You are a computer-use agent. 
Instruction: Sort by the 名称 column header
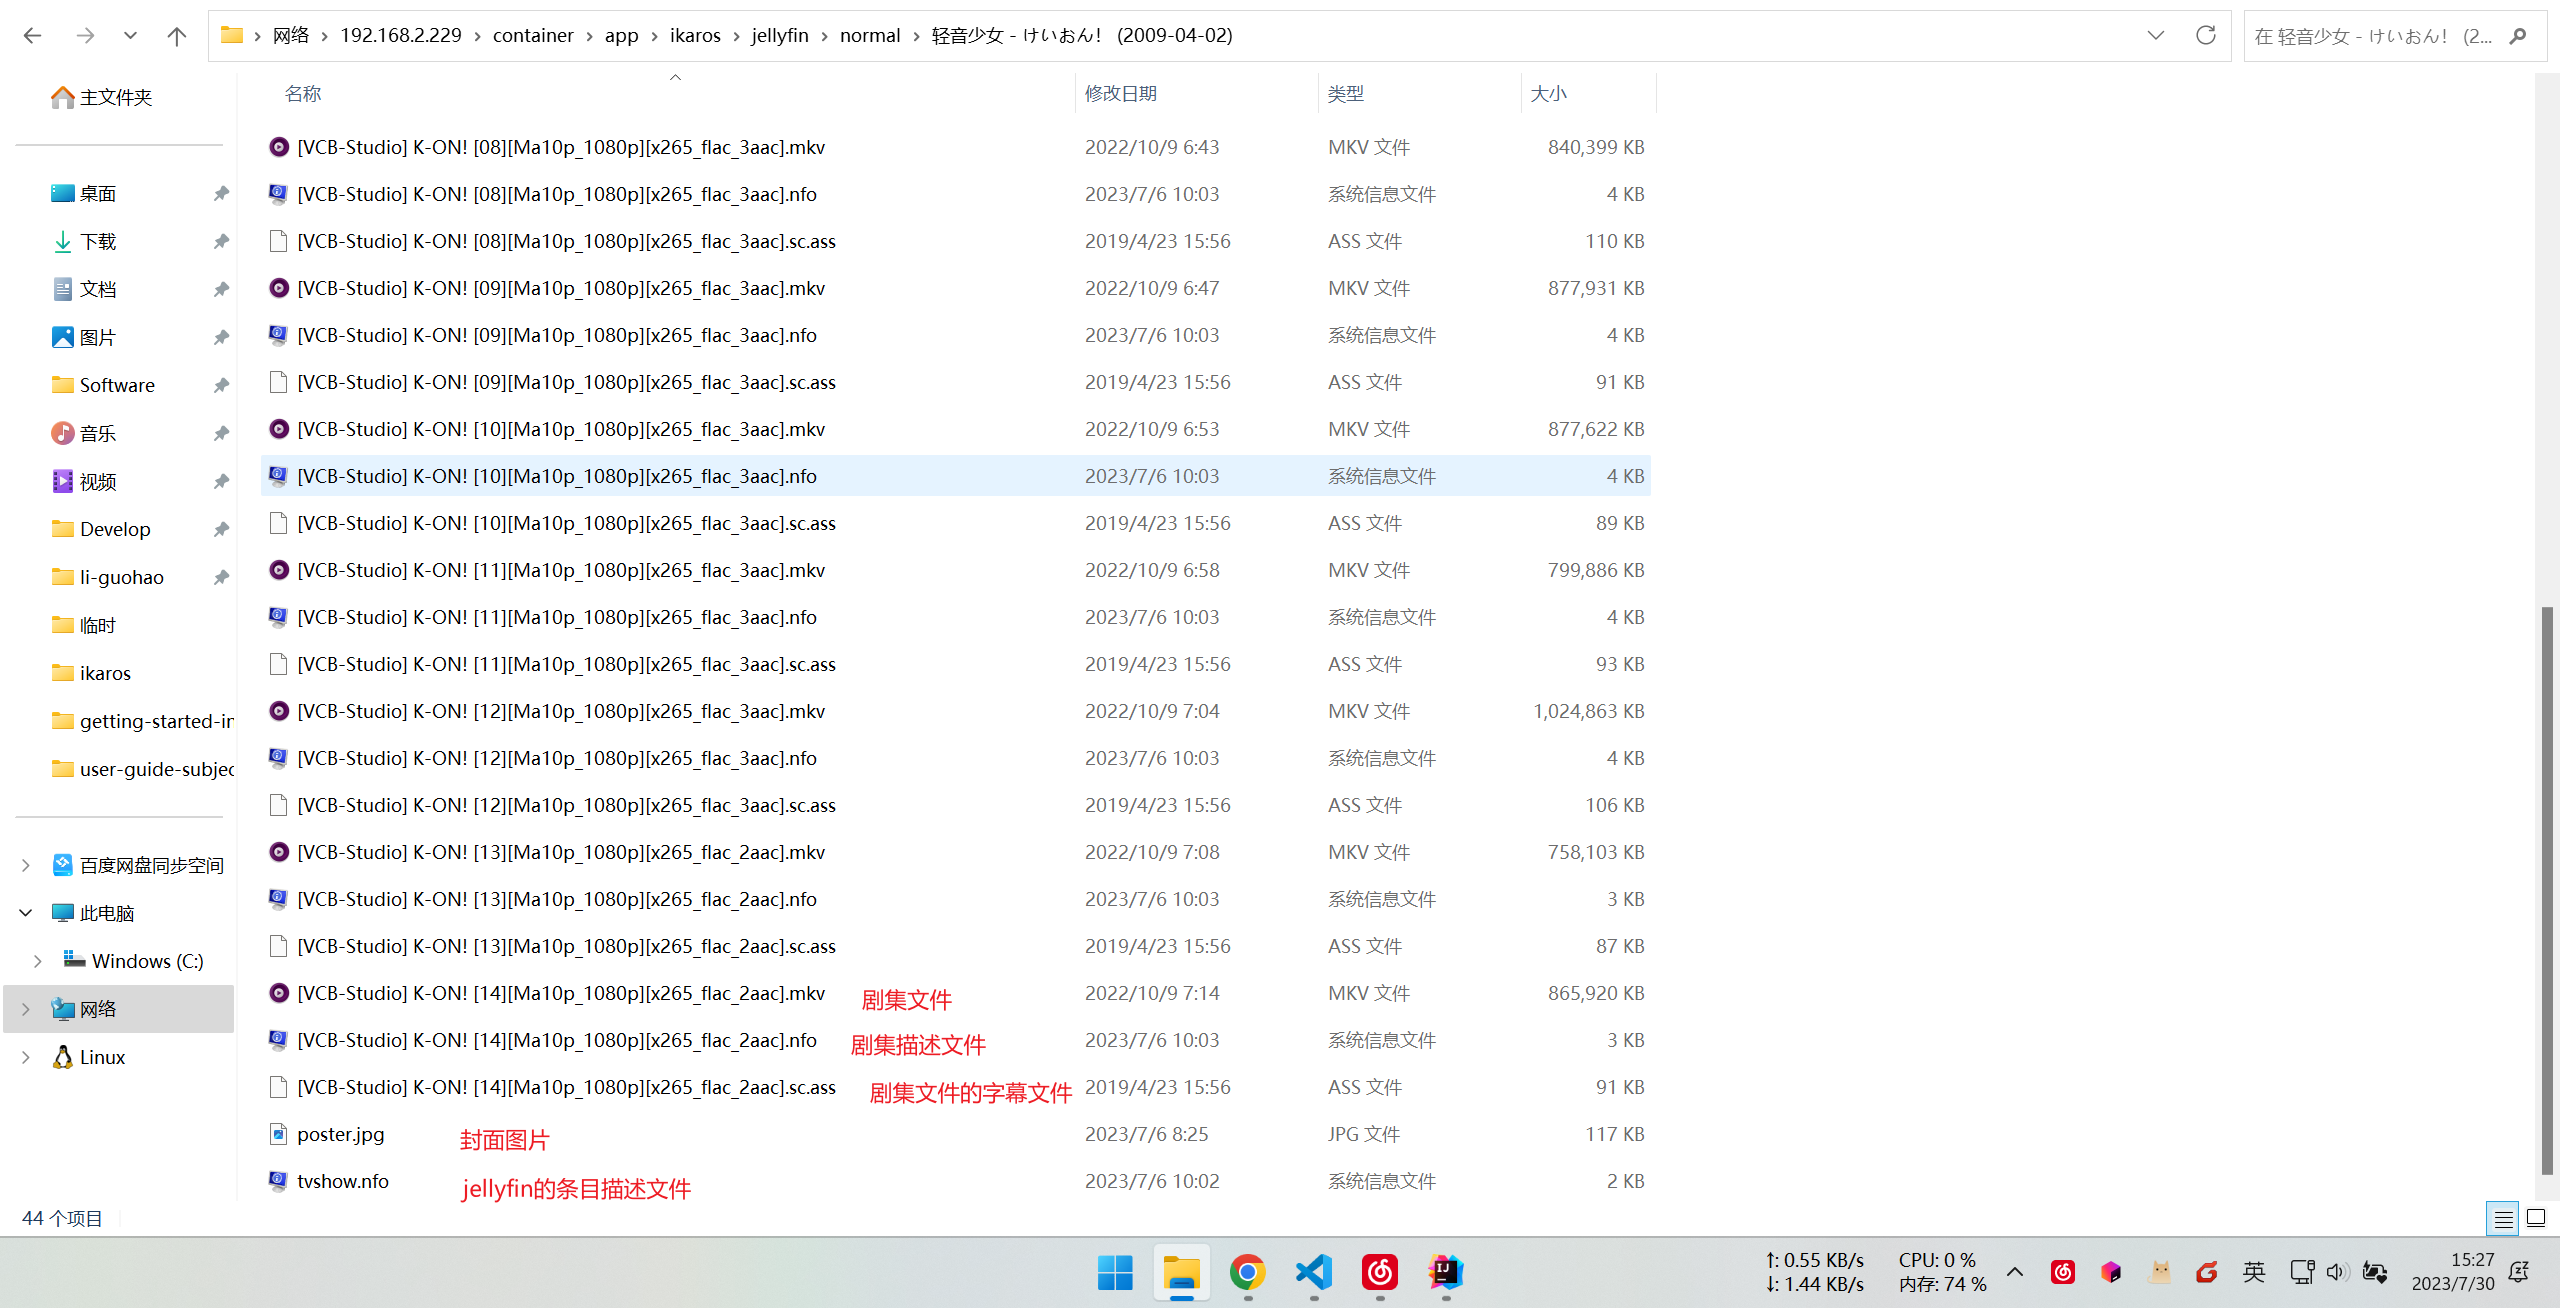pos(303,93)
